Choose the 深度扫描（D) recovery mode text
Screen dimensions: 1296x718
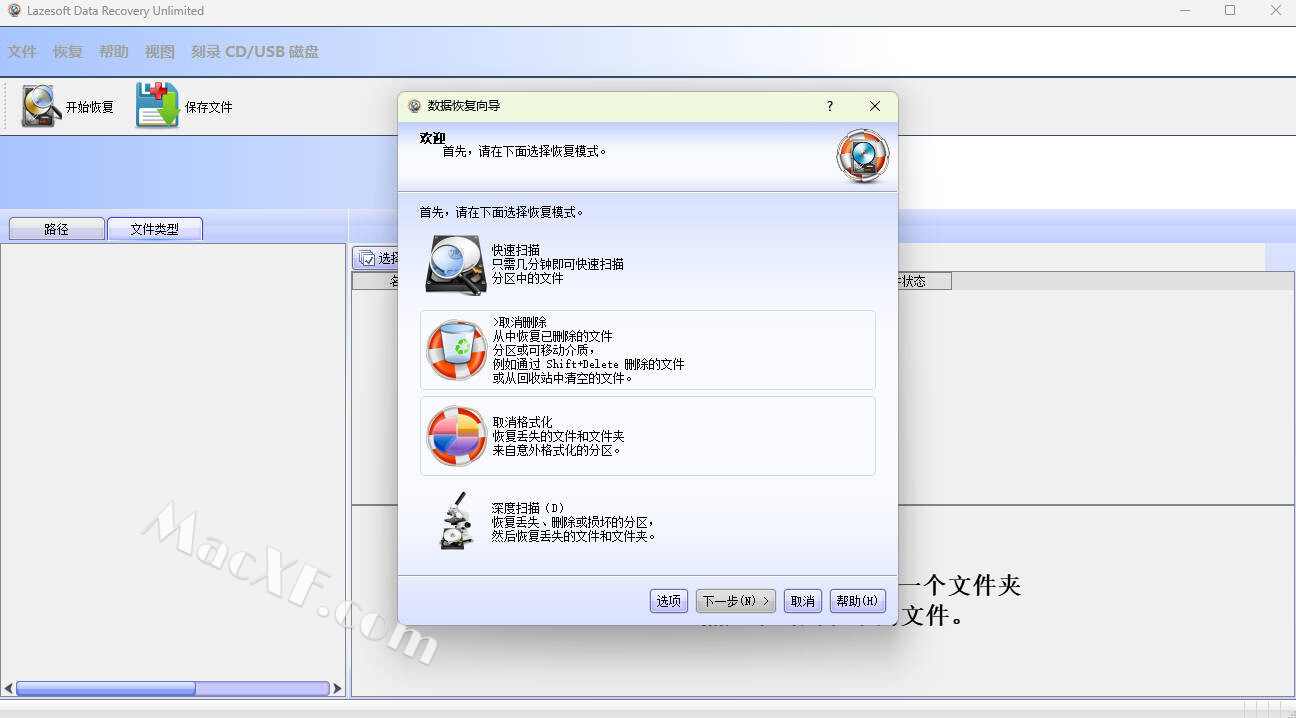click(575, 522)
